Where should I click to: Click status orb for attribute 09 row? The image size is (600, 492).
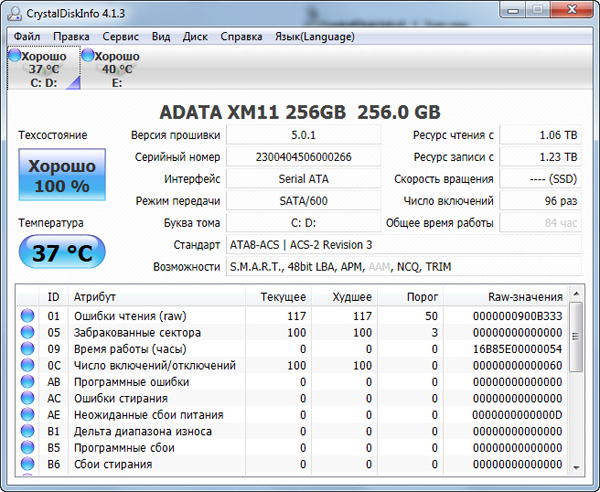(27, 349)
